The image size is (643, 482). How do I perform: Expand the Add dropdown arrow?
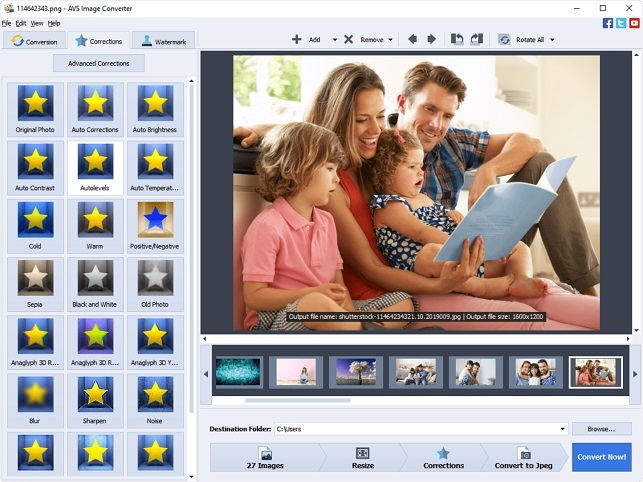point(335,40)
